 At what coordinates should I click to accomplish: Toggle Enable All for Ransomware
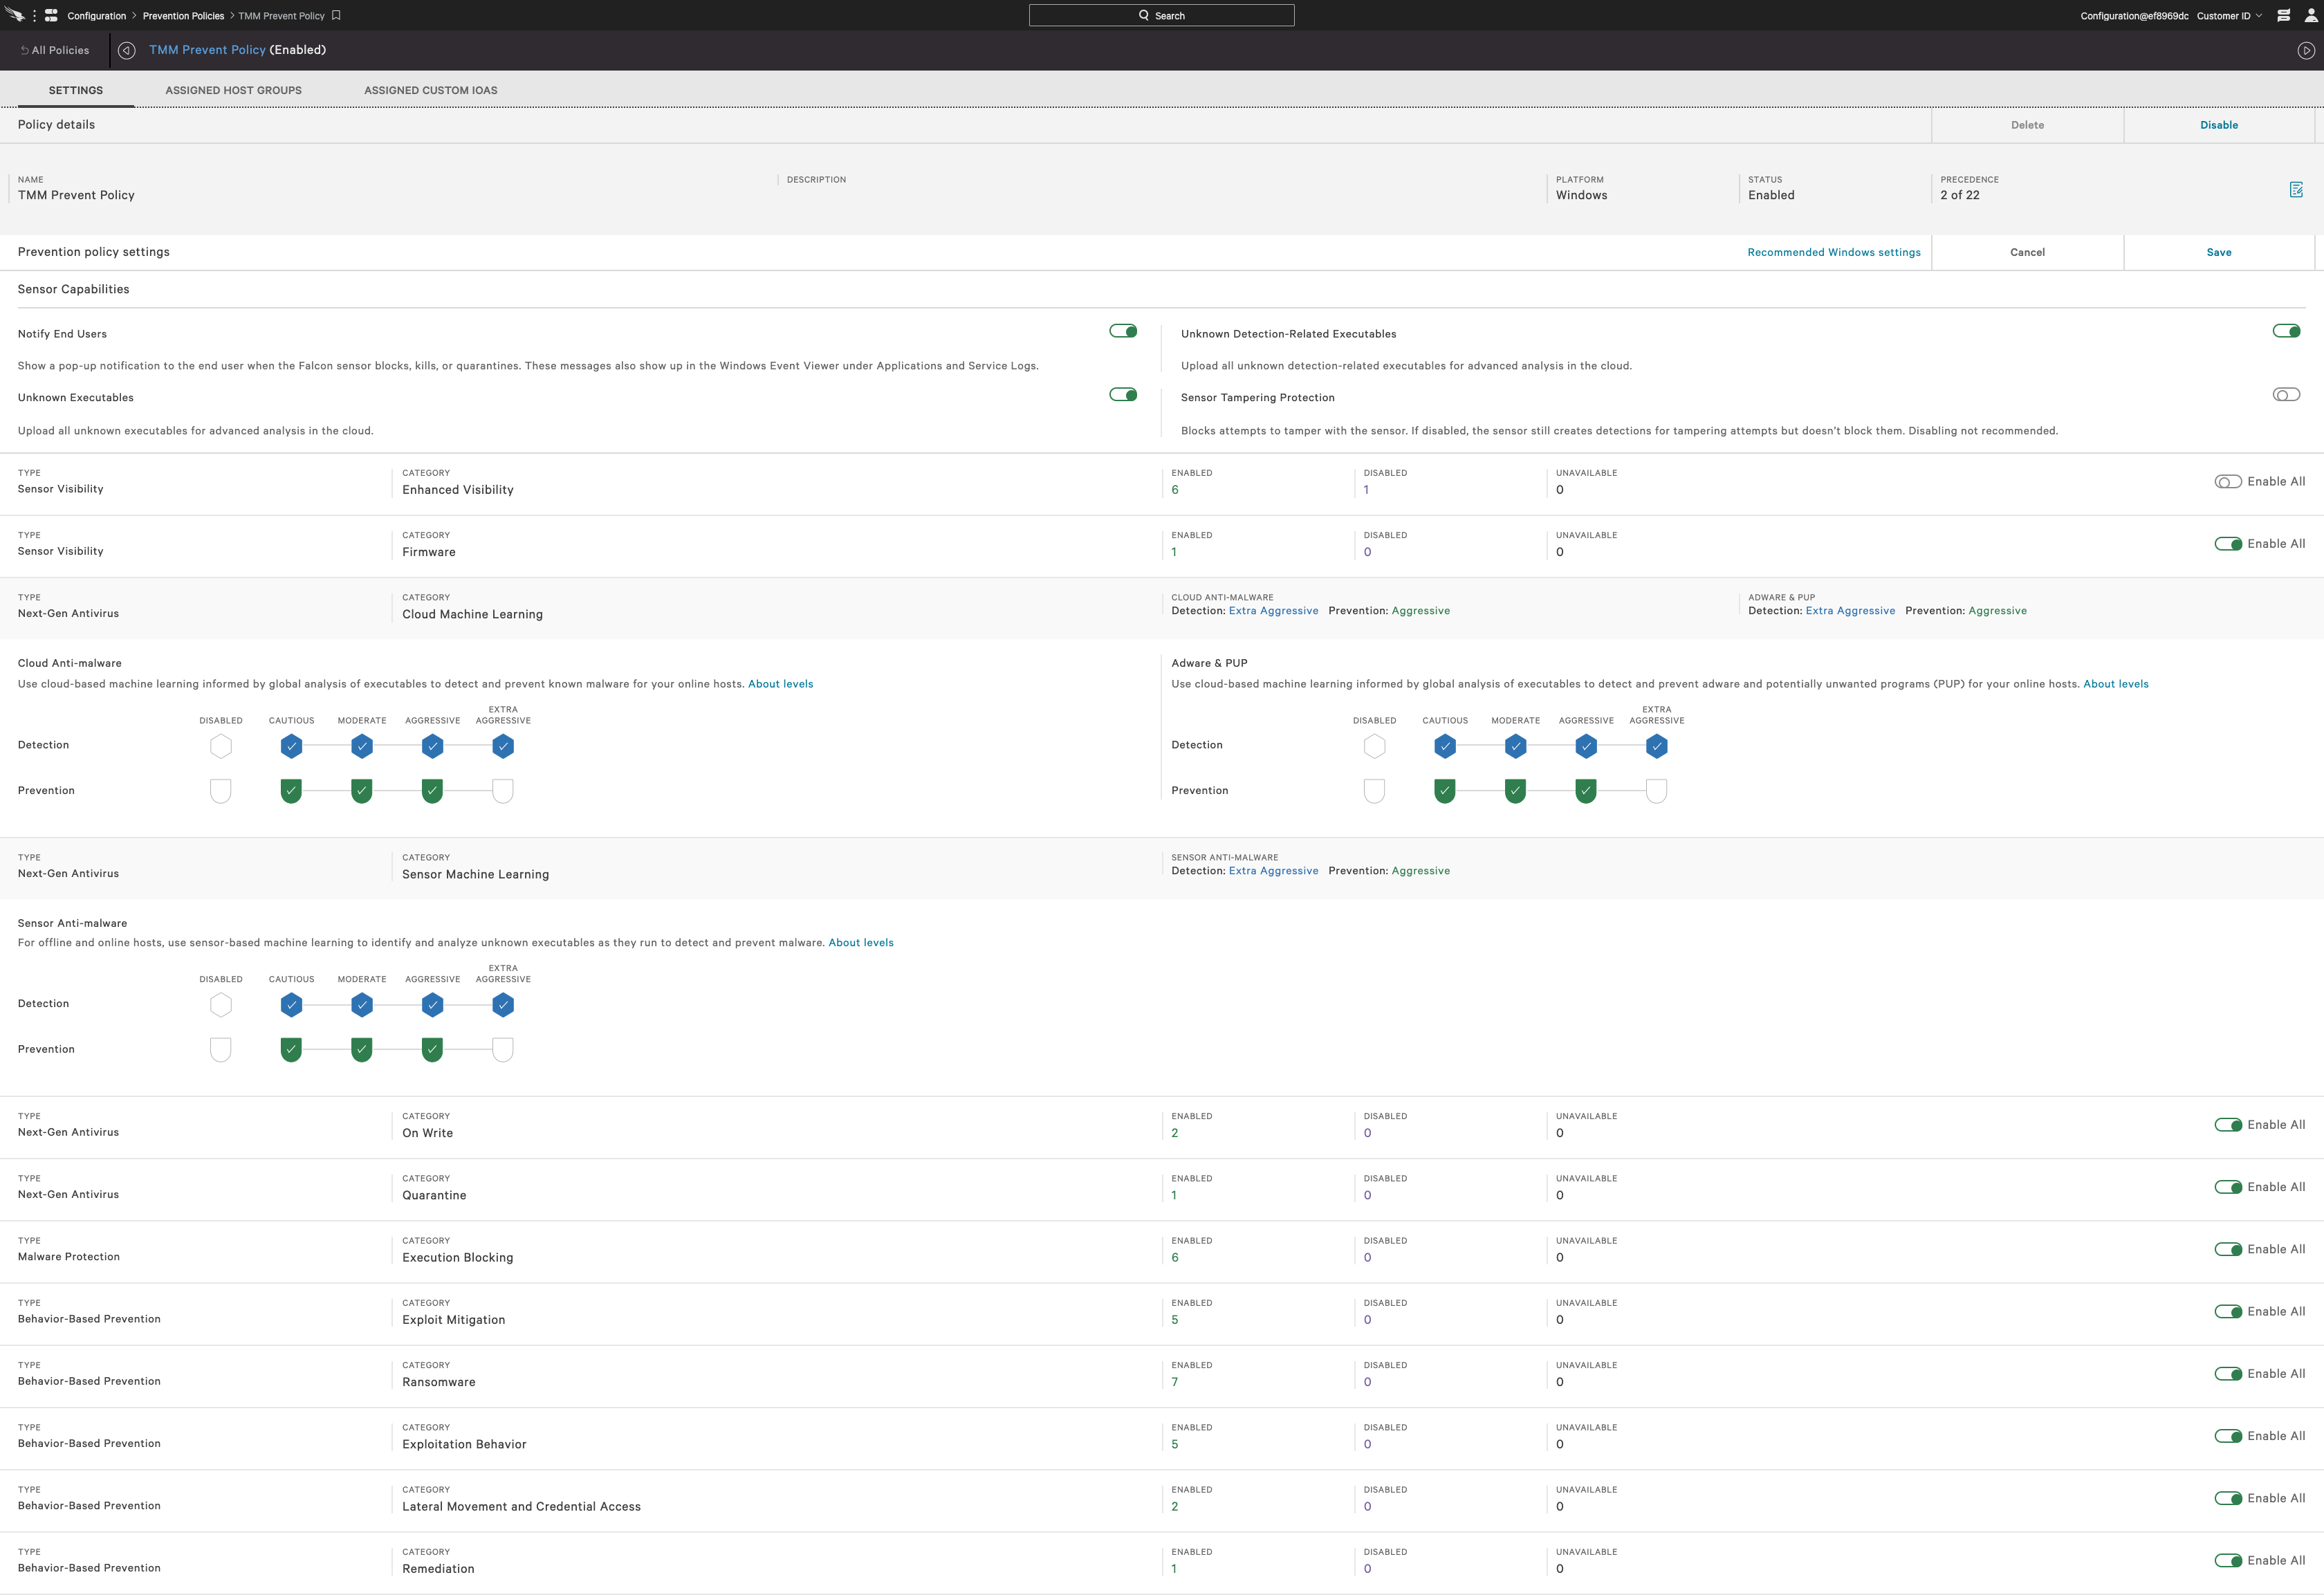click(2228, 1374)
